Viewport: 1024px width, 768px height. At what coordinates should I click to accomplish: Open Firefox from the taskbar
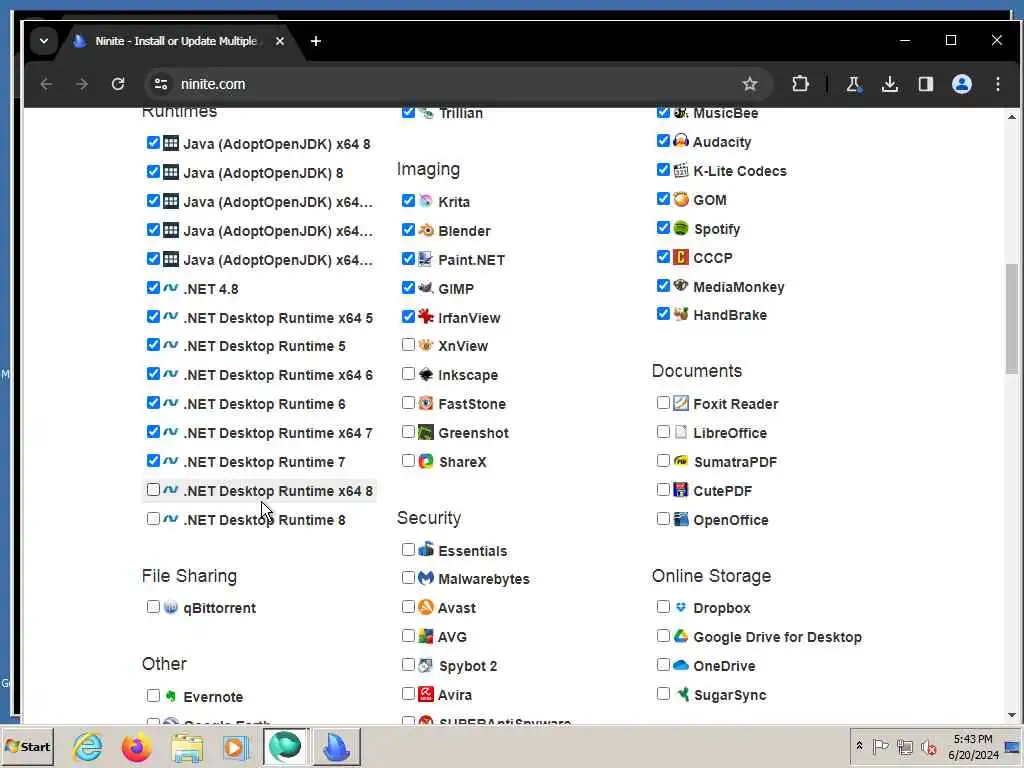[136, 746]
